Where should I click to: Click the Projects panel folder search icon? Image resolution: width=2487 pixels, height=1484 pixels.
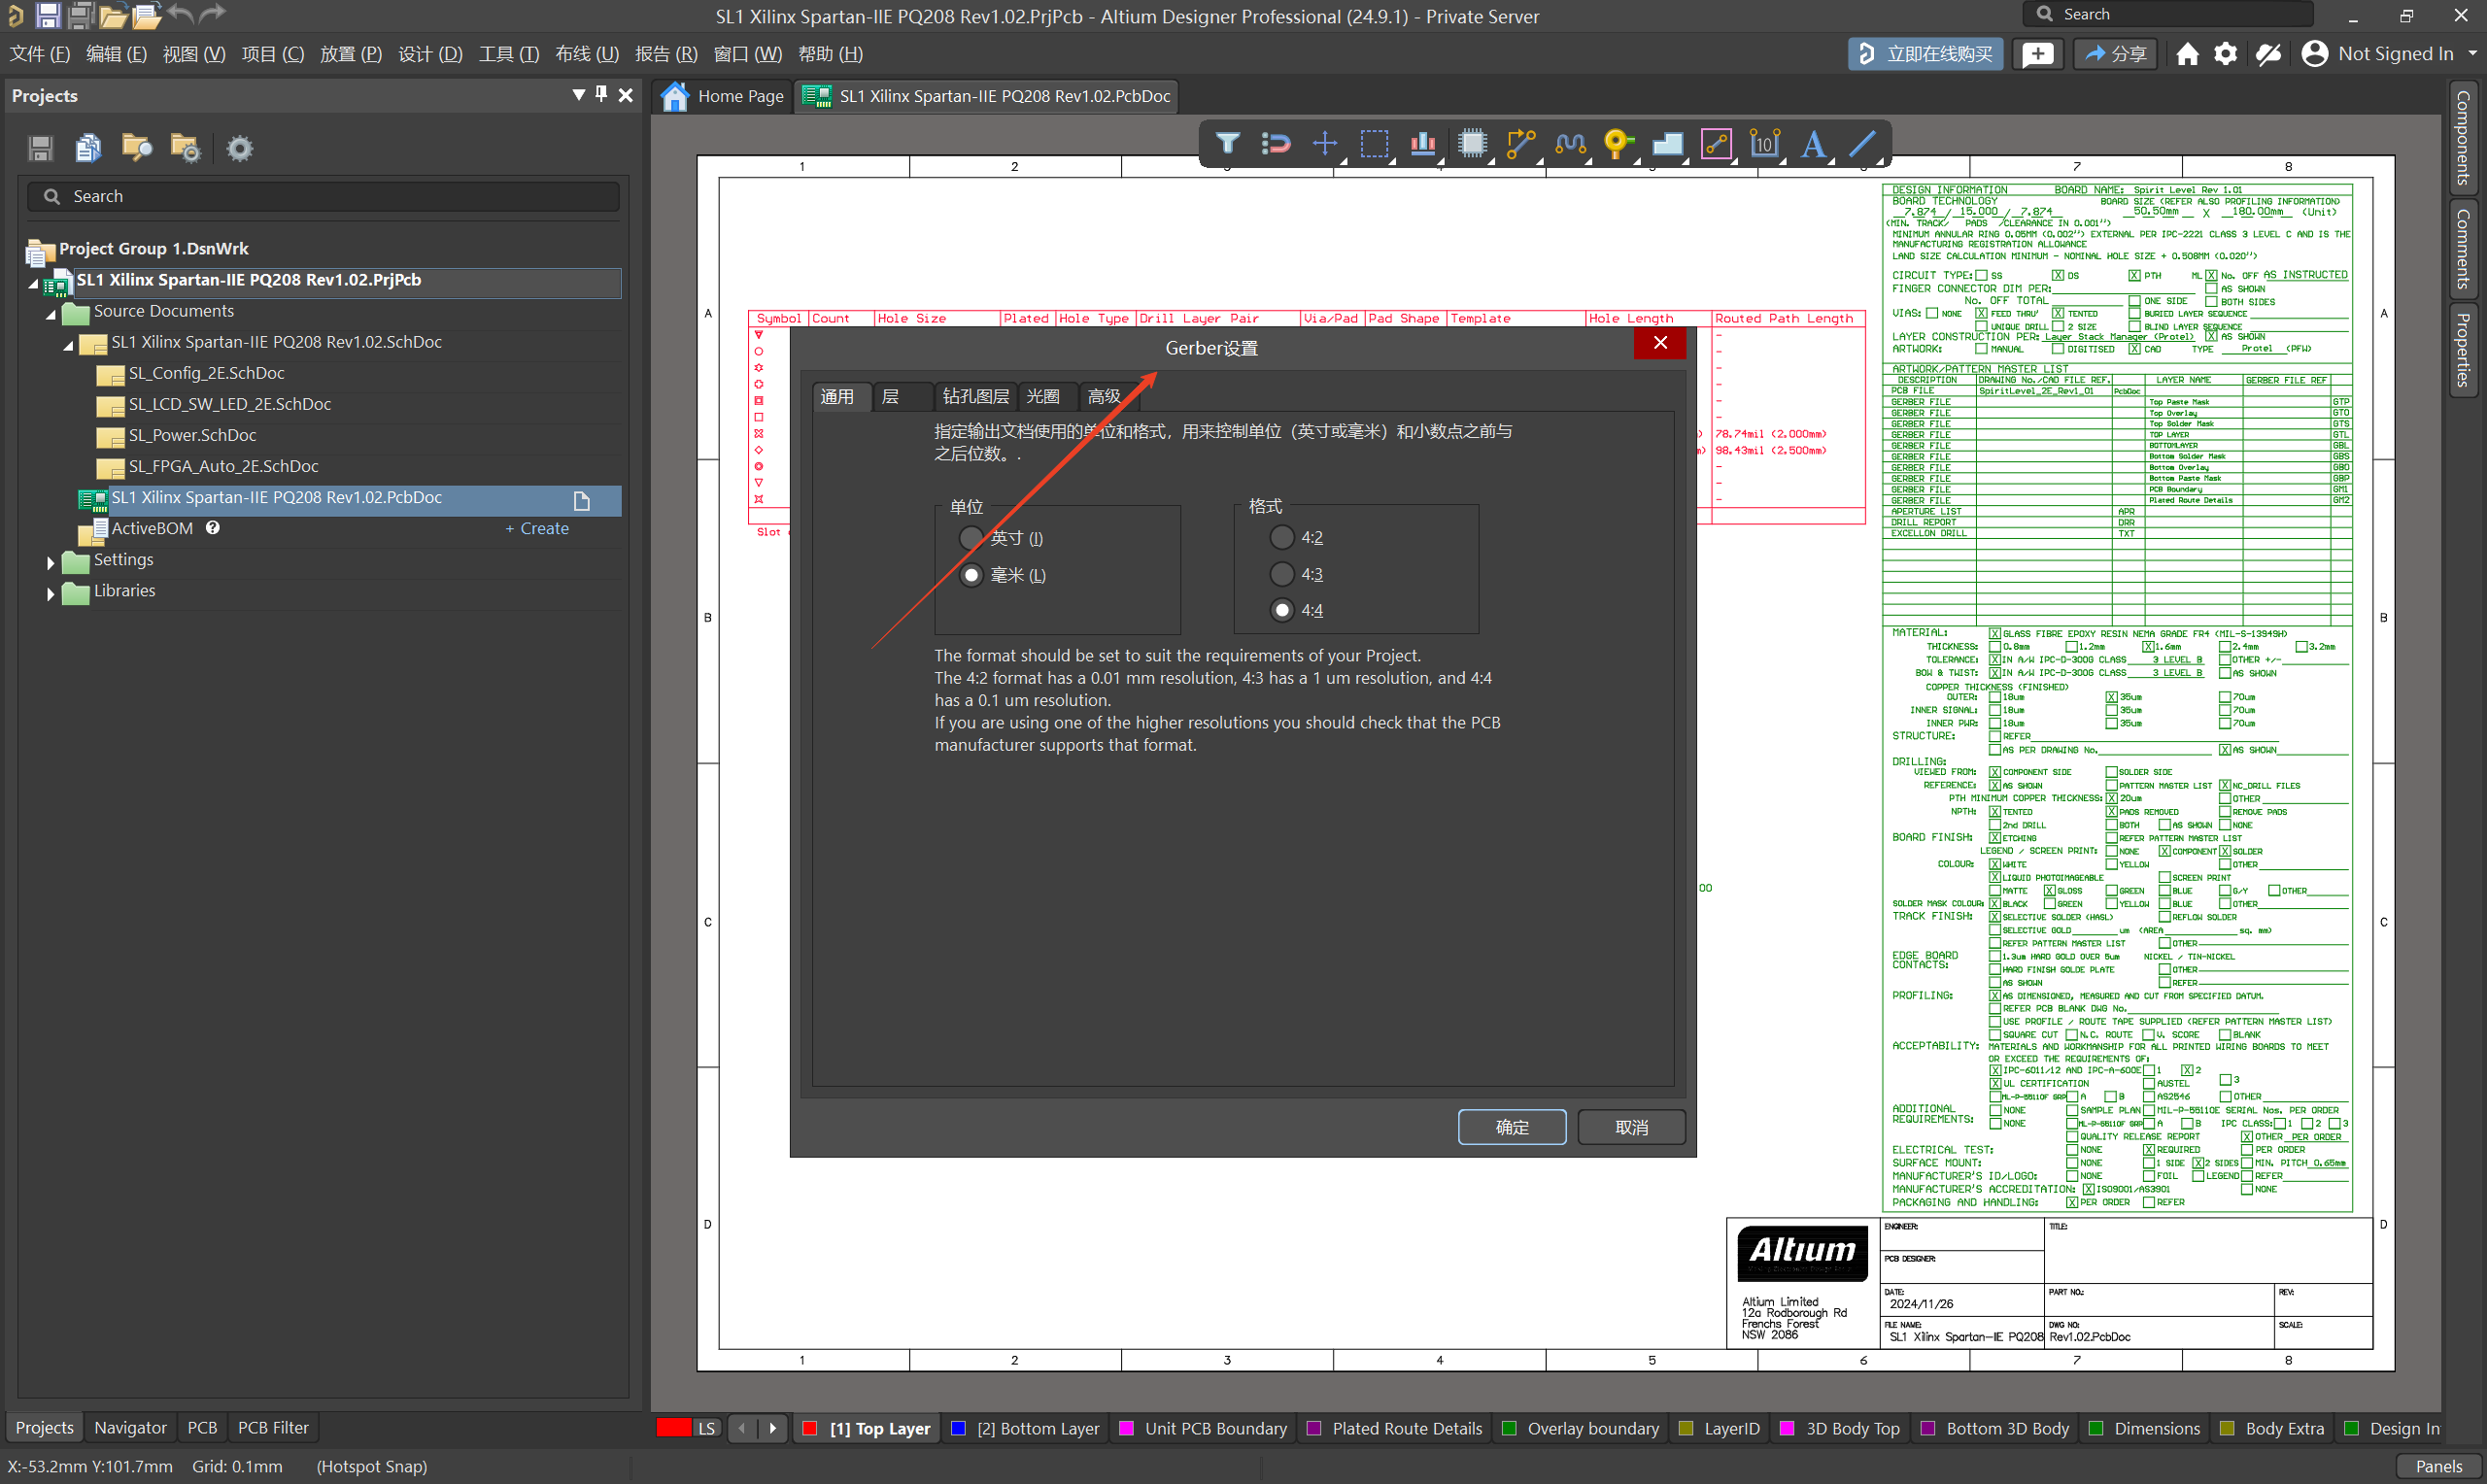click(136, 149)
